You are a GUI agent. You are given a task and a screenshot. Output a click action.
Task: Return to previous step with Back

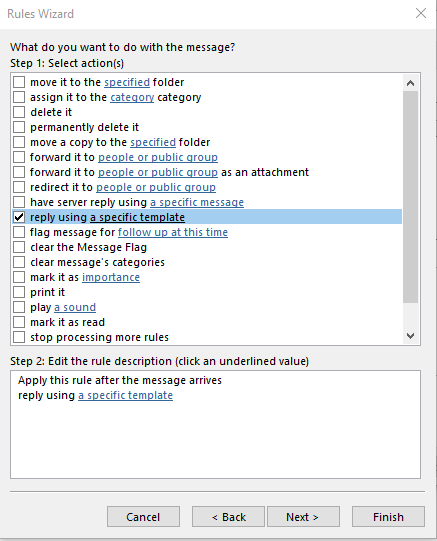click(x=228, y=517)
